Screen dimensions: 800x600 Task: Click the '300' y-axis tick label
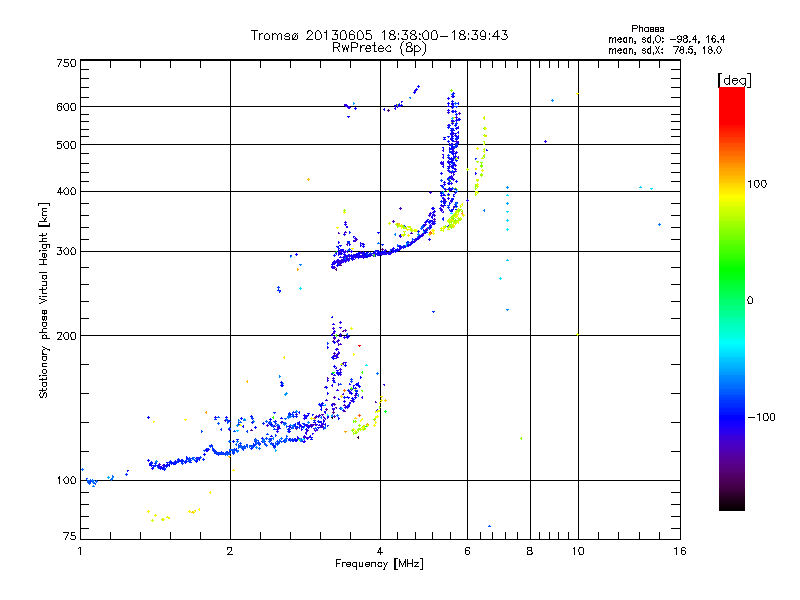66,252
